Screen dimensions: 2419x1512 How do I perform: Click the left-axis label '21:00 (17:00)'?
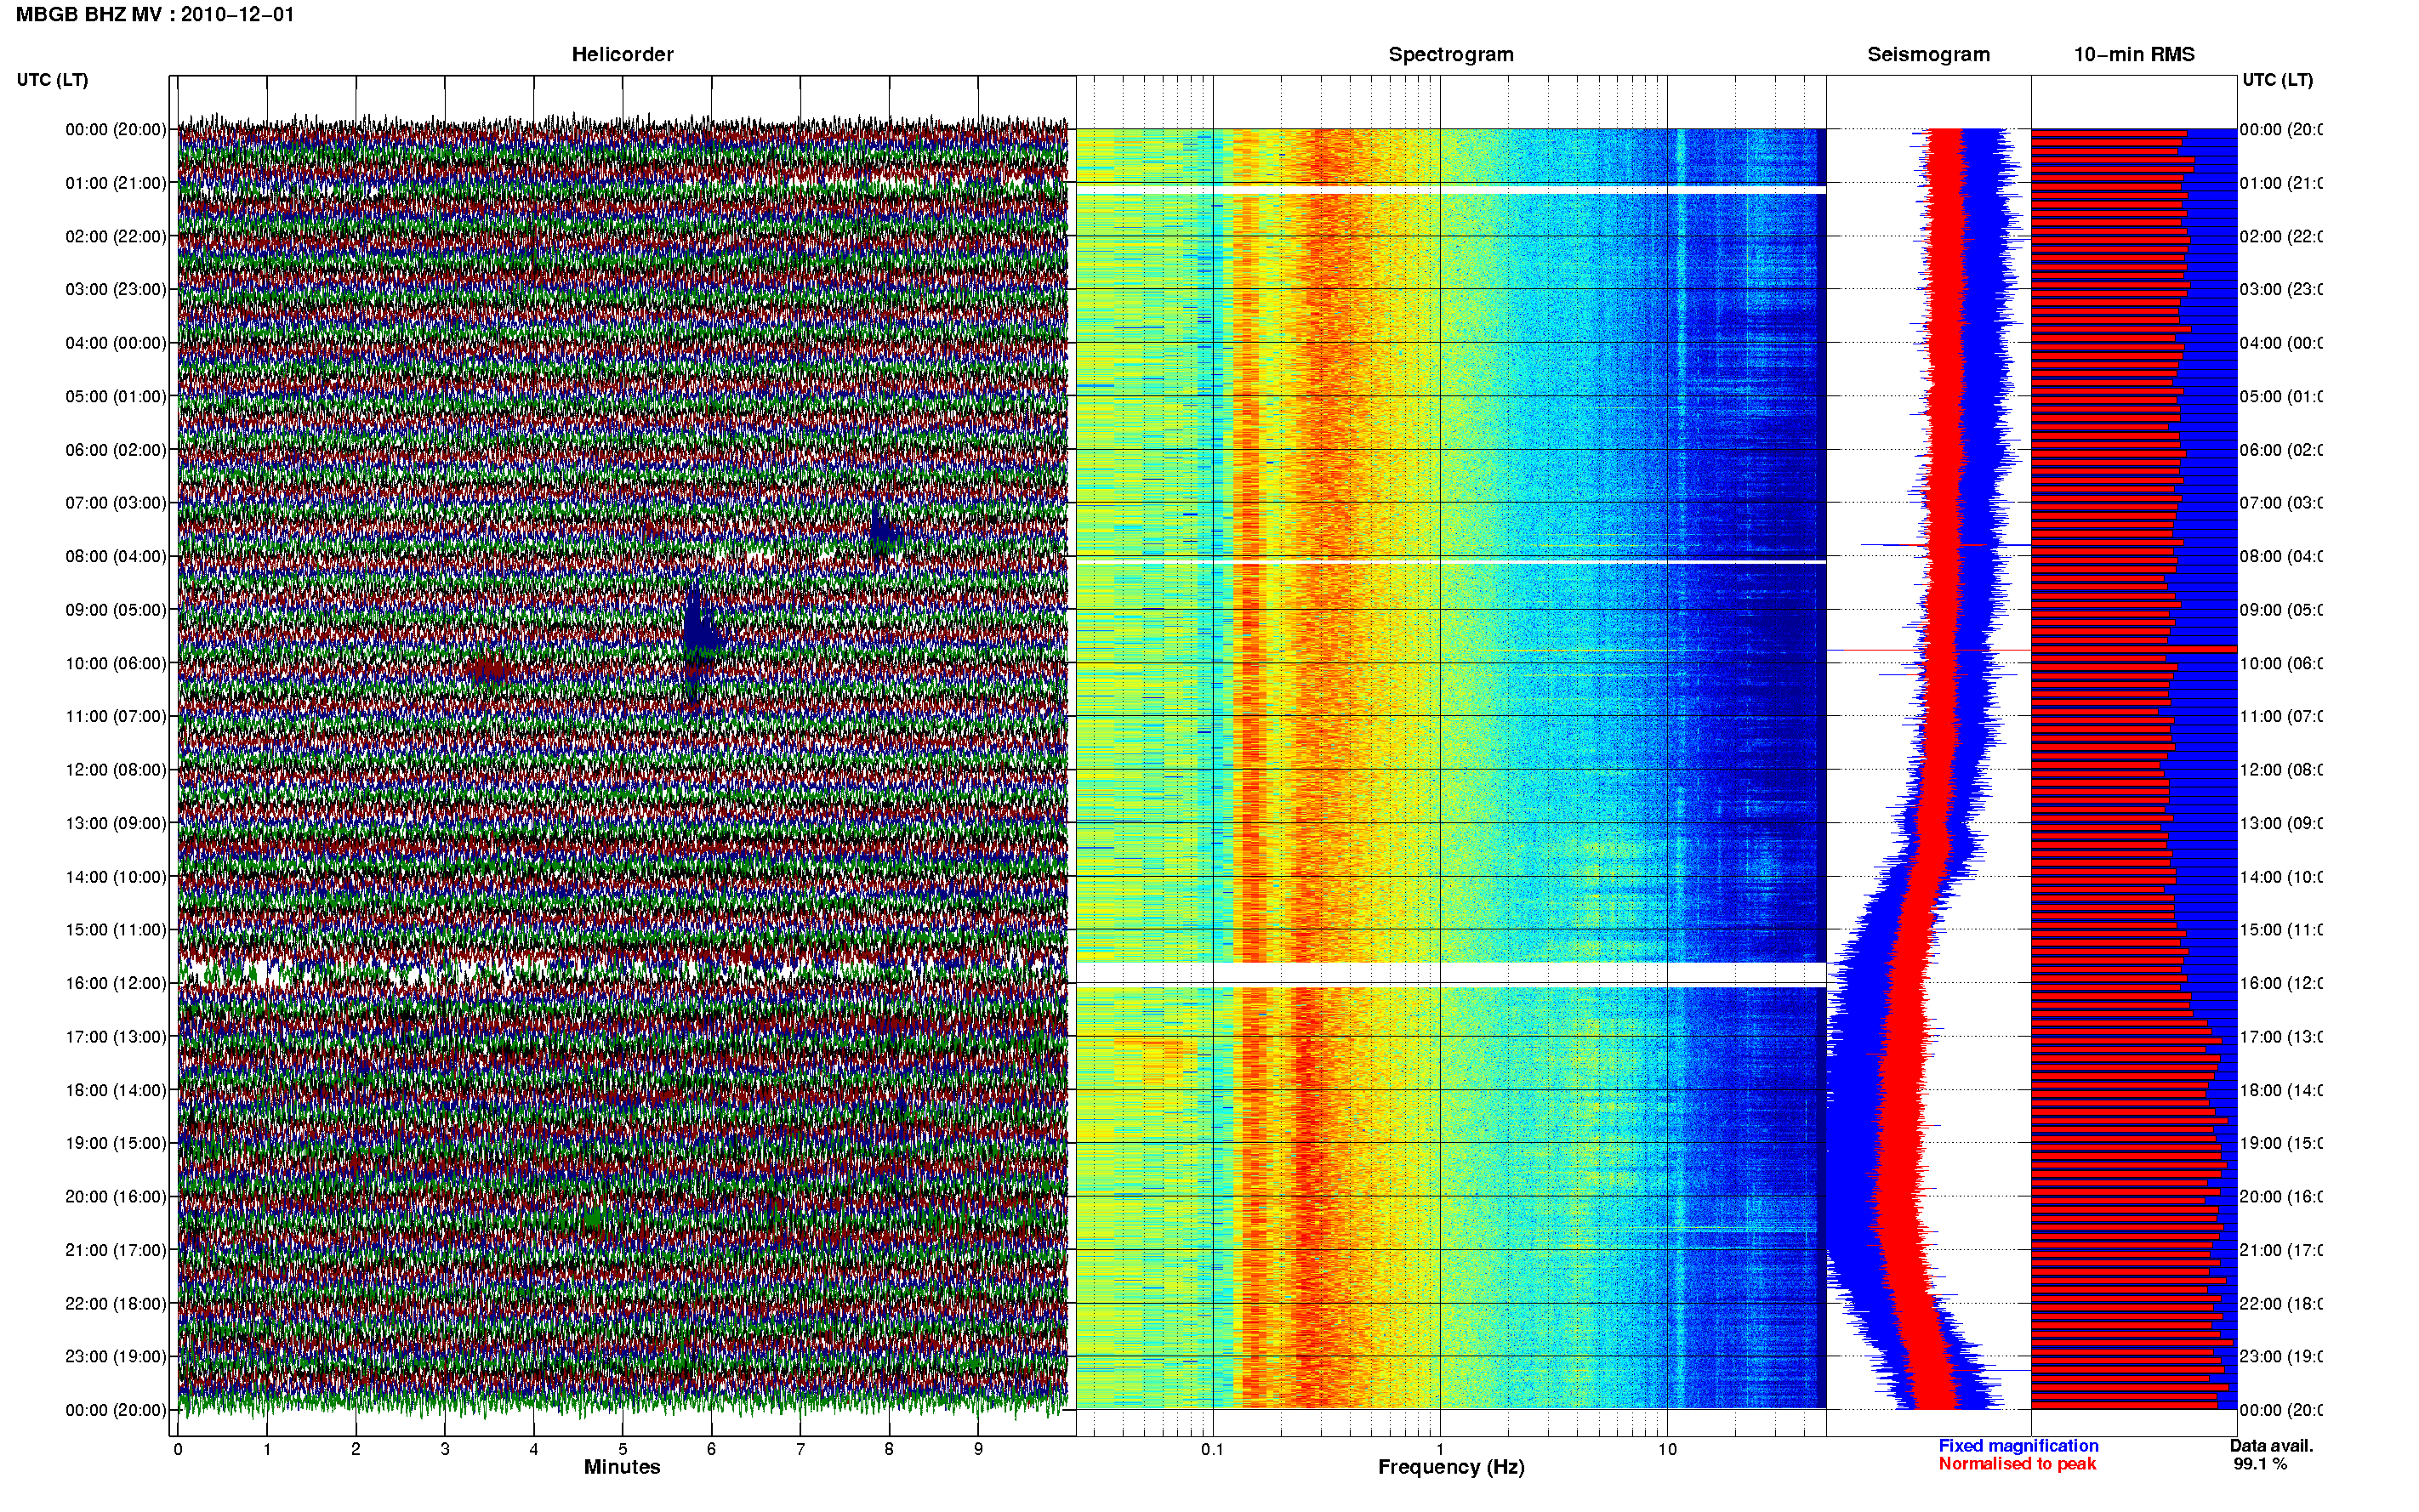(x=116, y=1250)
